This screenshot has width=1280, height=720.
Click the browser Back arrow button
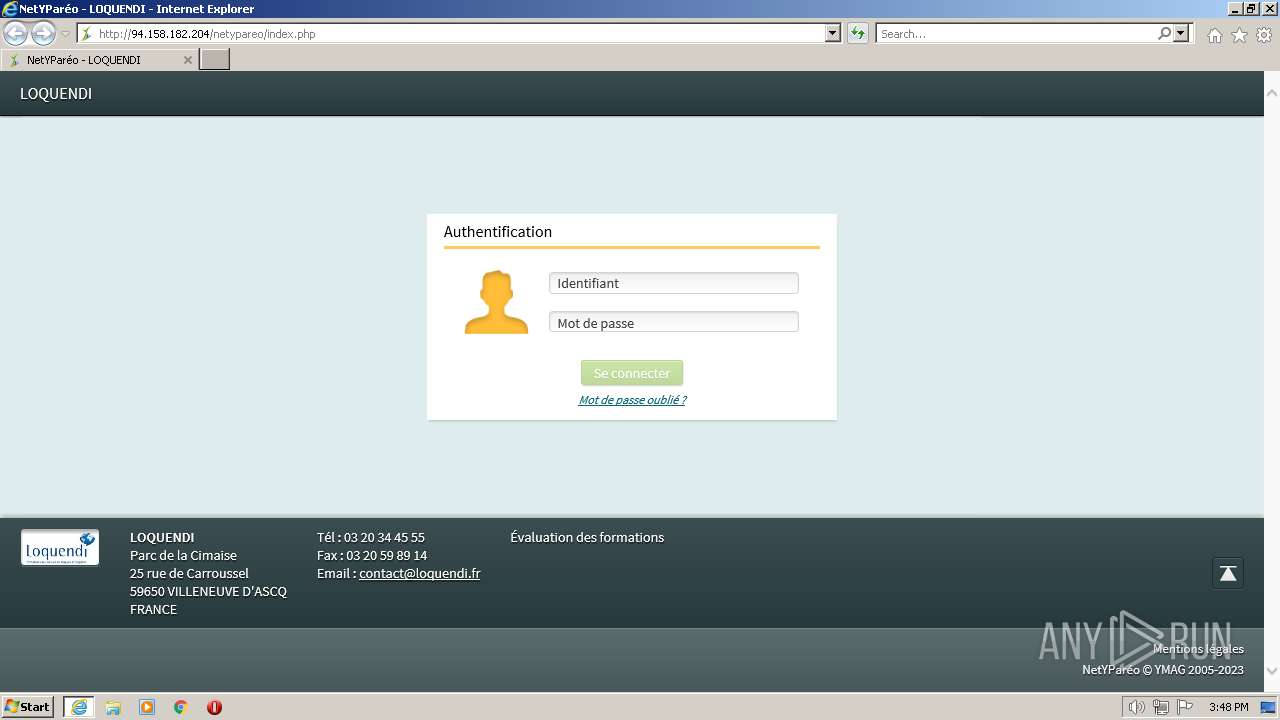(16, 33)
